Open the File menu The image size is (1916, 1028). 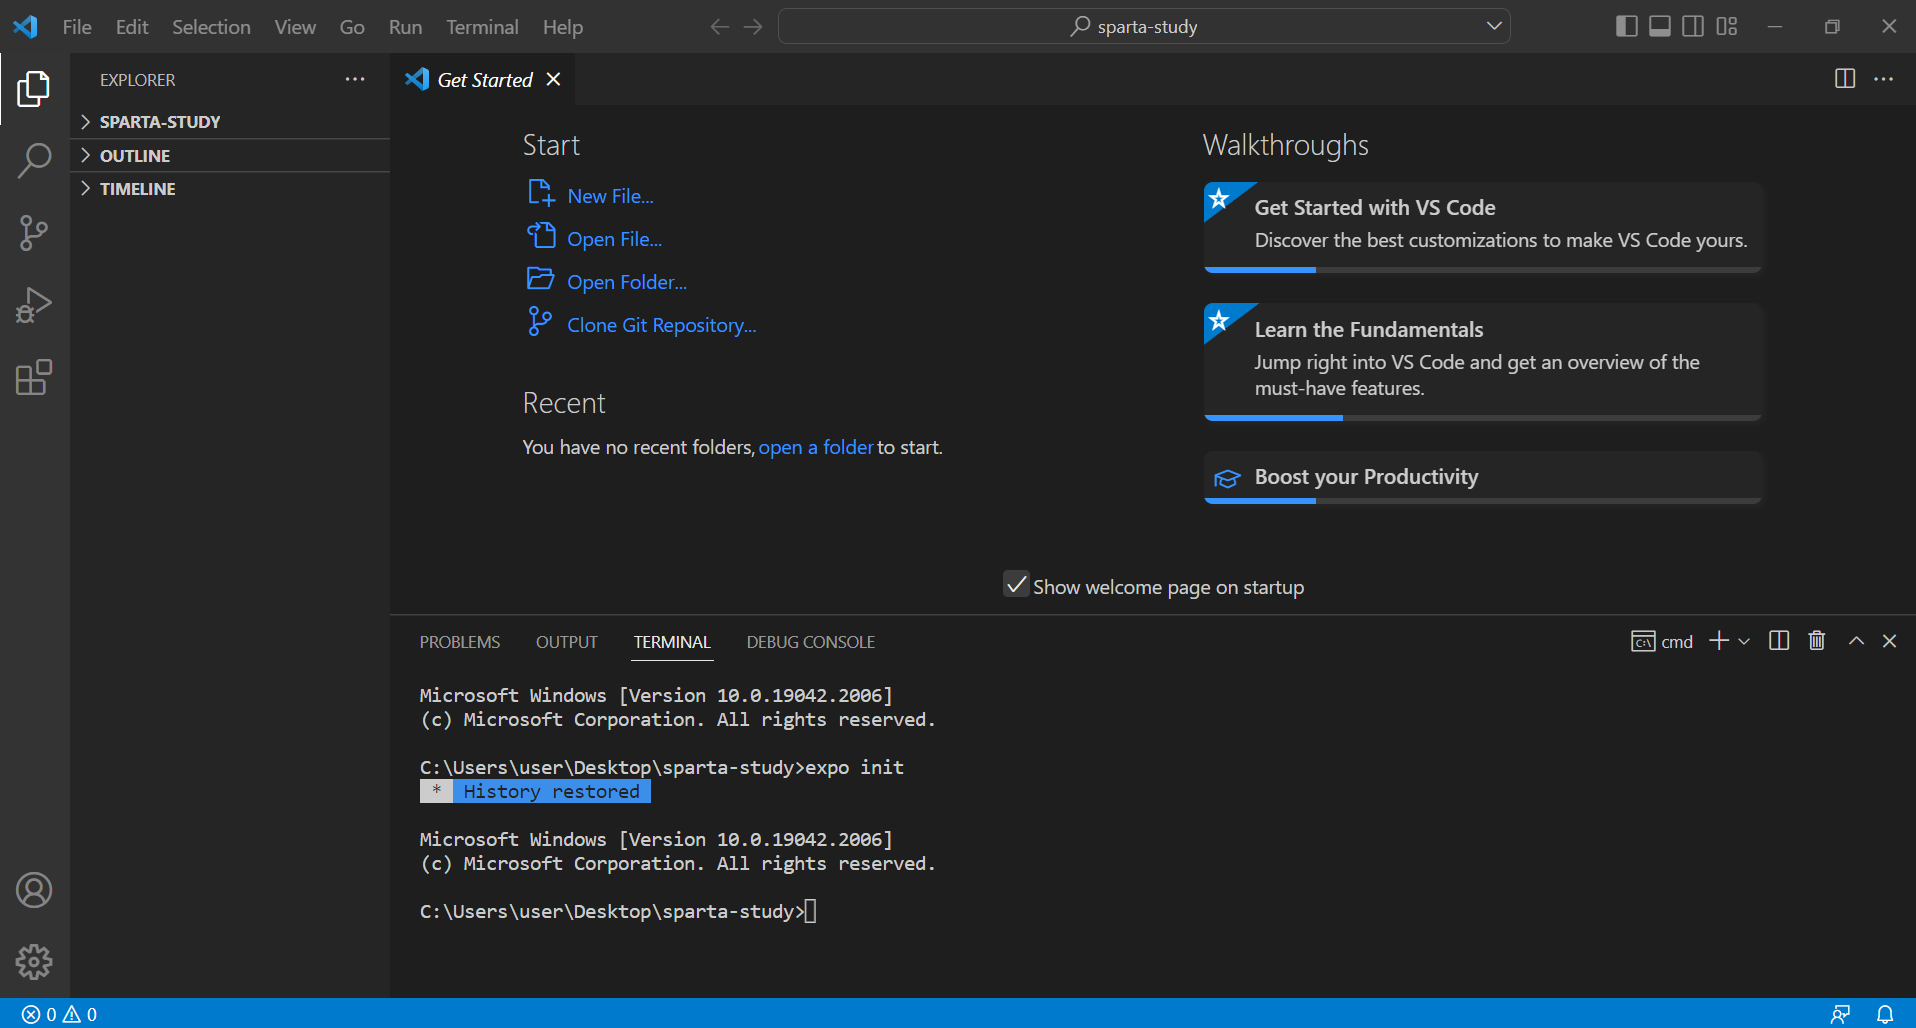pyautogui.click(x=77, y=27)
